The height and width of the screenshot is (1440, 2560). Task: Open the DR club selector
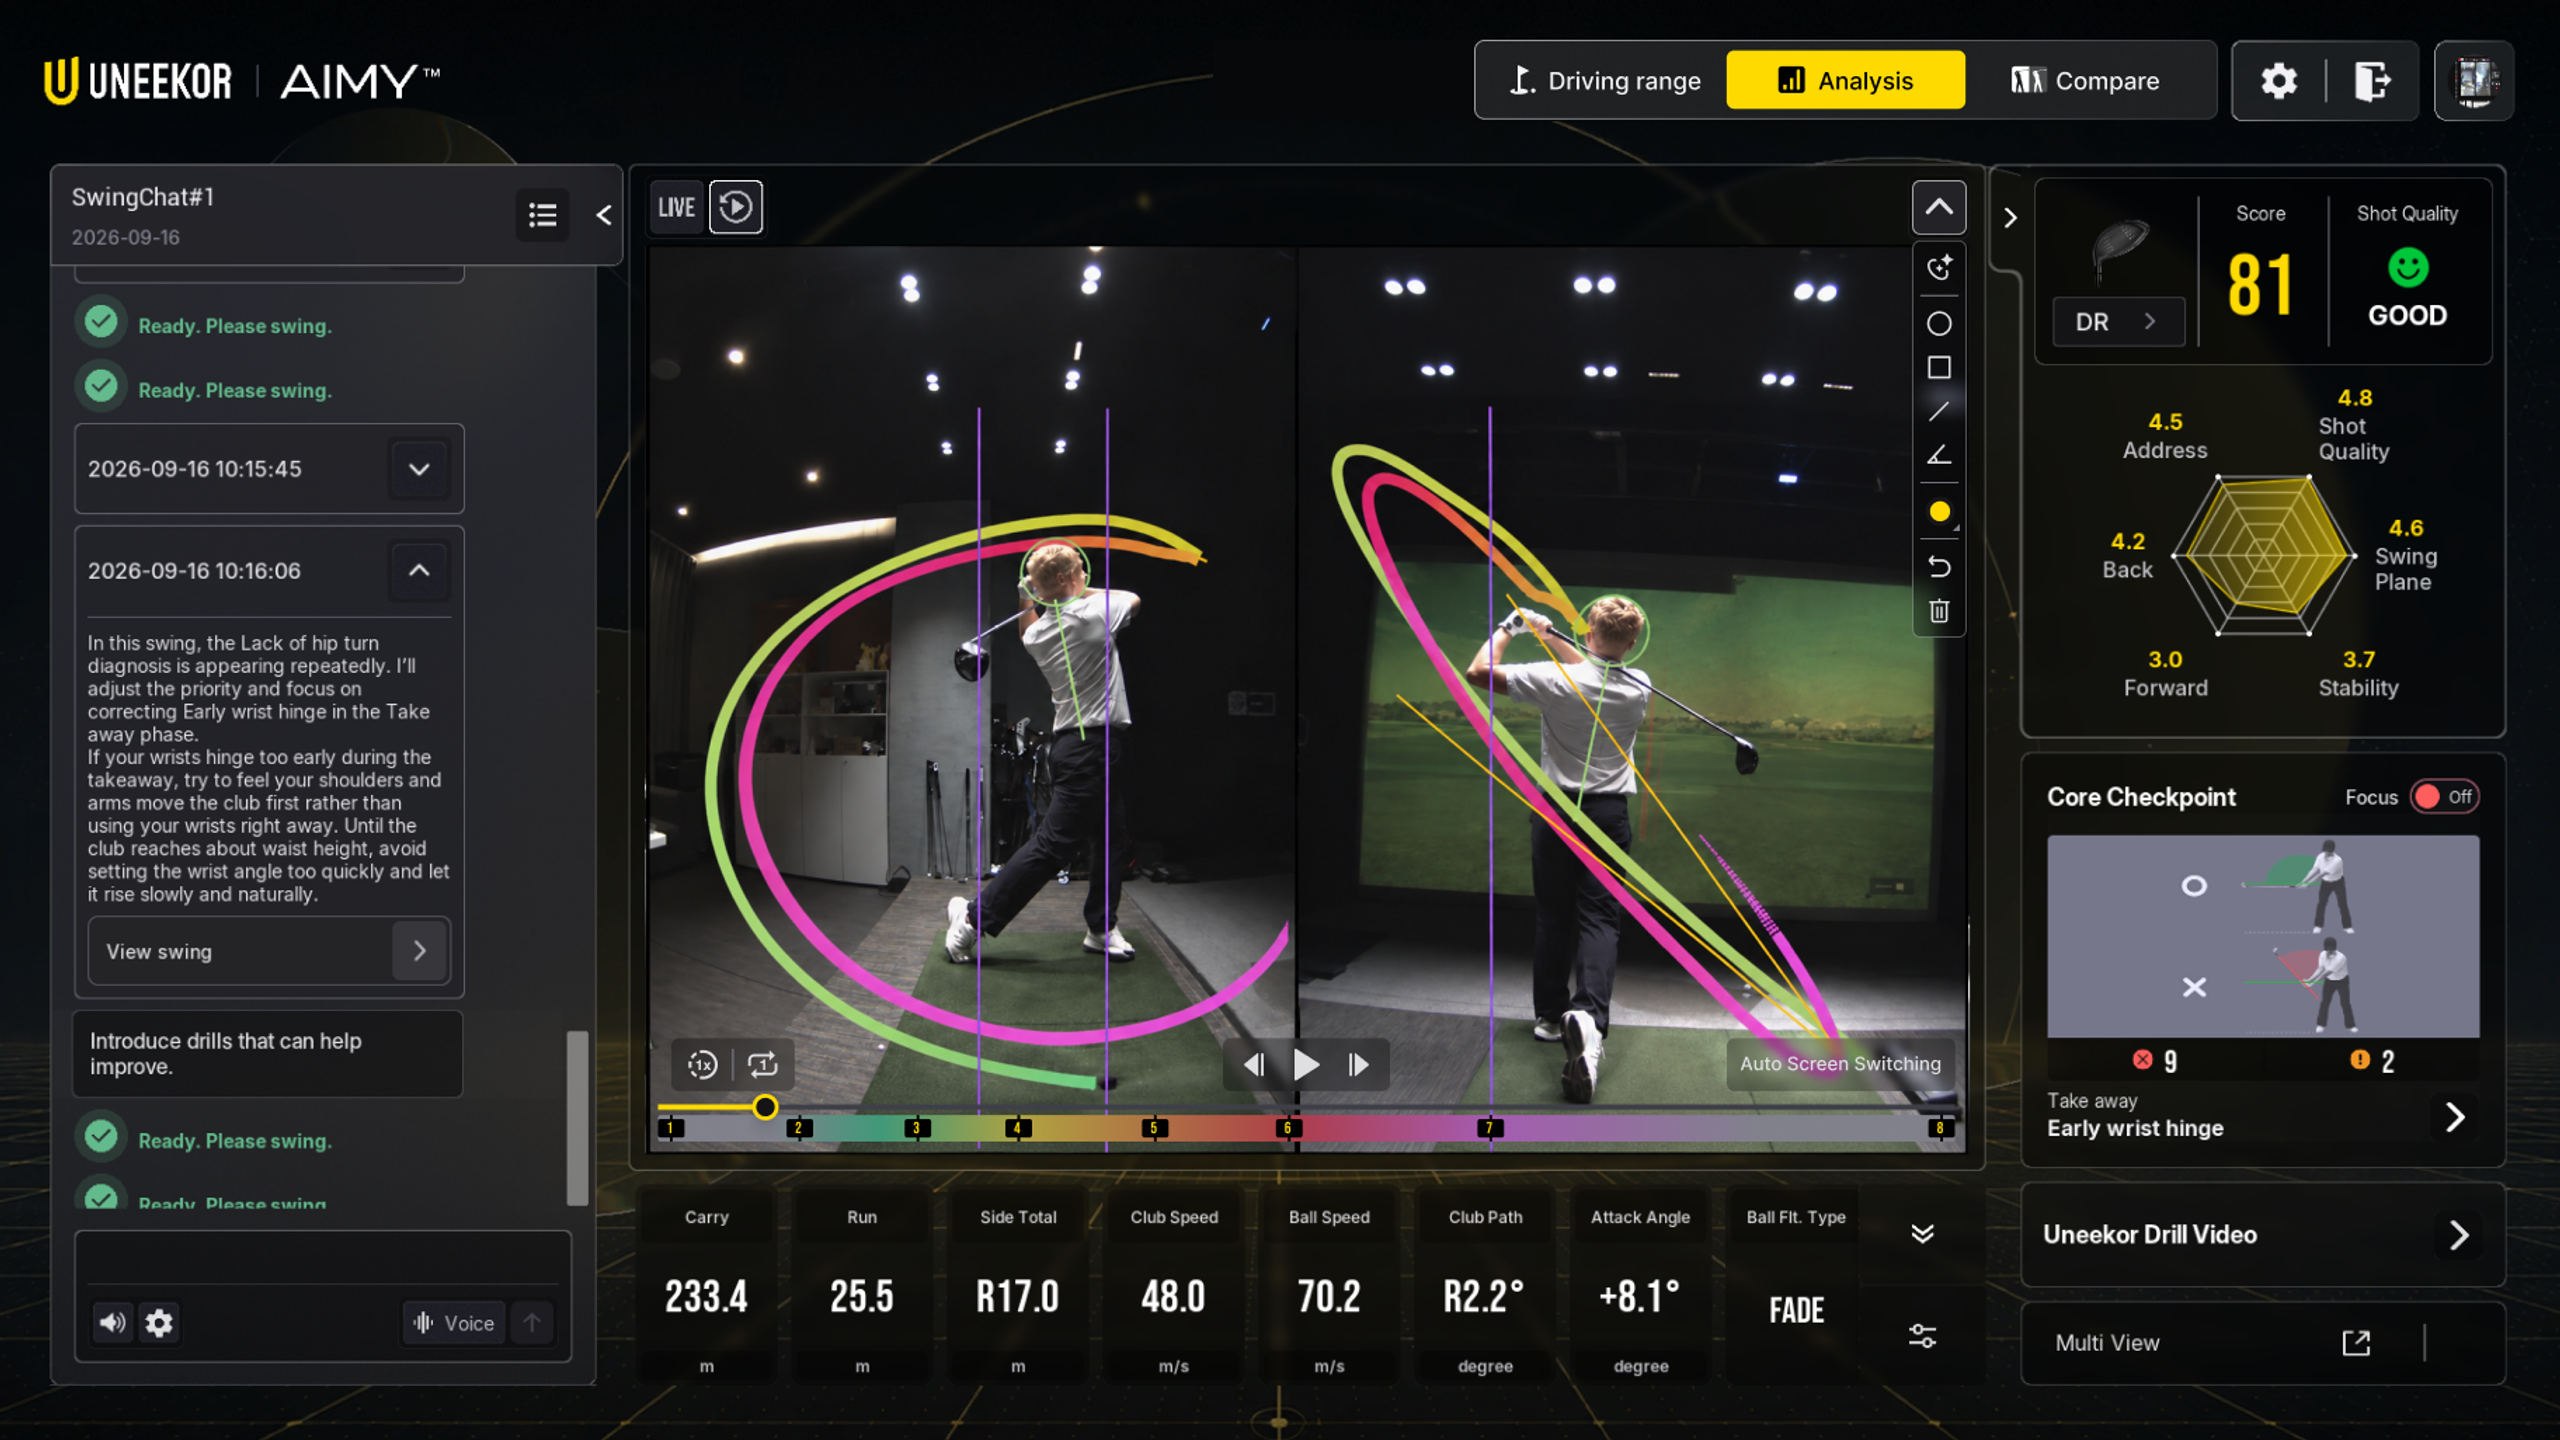pyautogui.click(x=2118, y=322)
